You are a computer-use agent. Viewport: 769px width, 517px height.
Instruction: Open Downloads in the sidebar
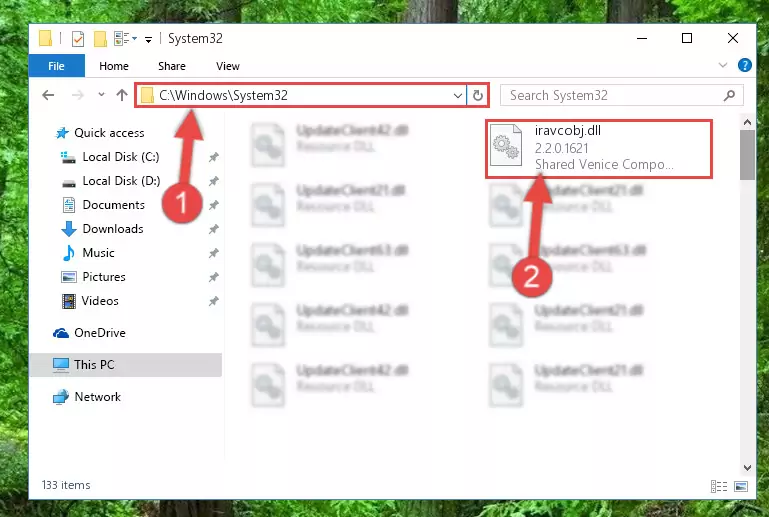coord(103,229)
